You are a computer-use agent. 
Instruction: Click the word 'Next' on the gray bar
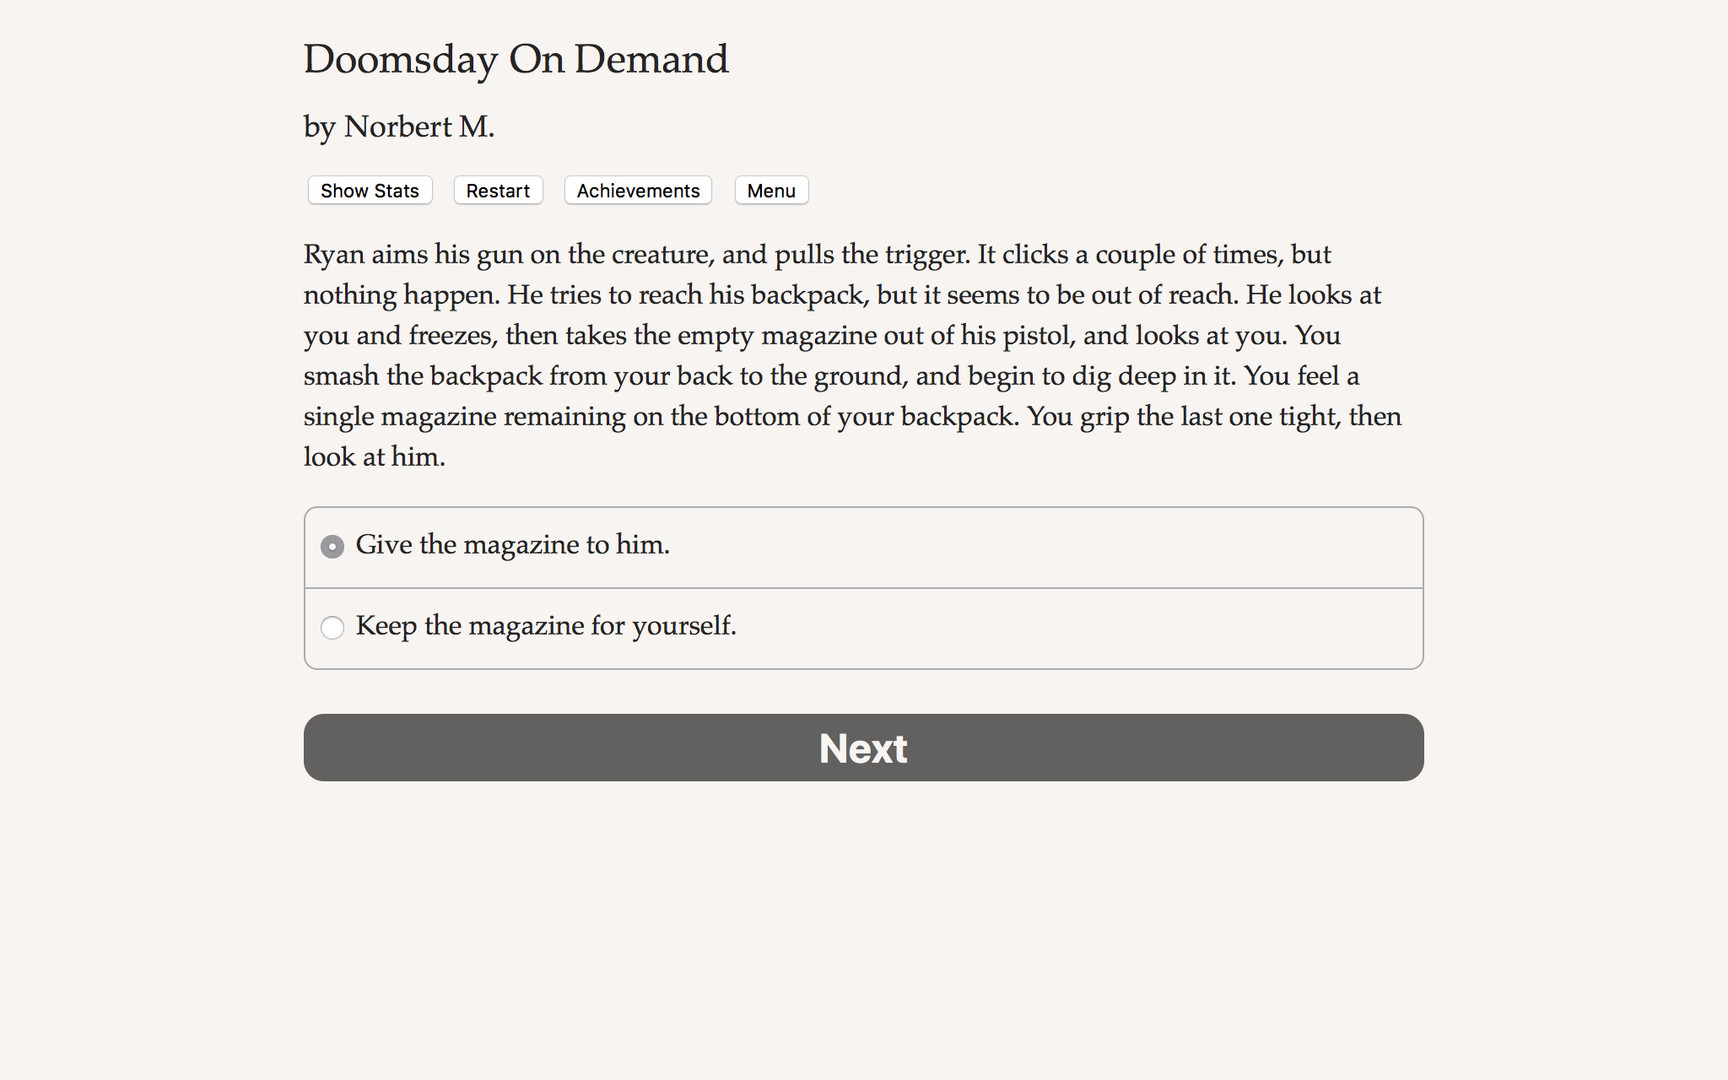[863, 748]
